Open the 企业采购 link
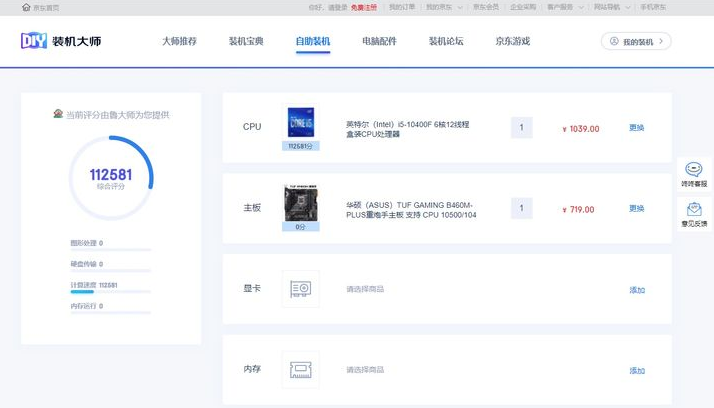714x408 pixels. [x=523, y=7]
